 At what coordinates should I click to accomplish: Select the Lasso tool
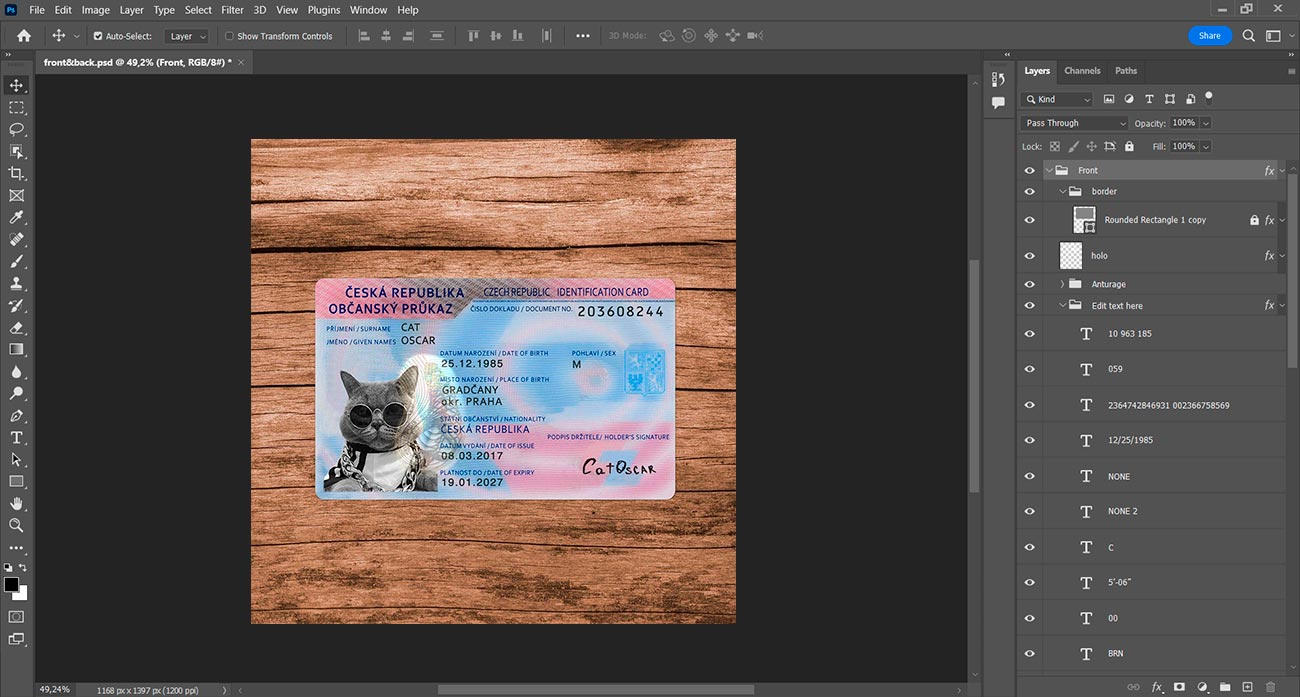[16, 129]
